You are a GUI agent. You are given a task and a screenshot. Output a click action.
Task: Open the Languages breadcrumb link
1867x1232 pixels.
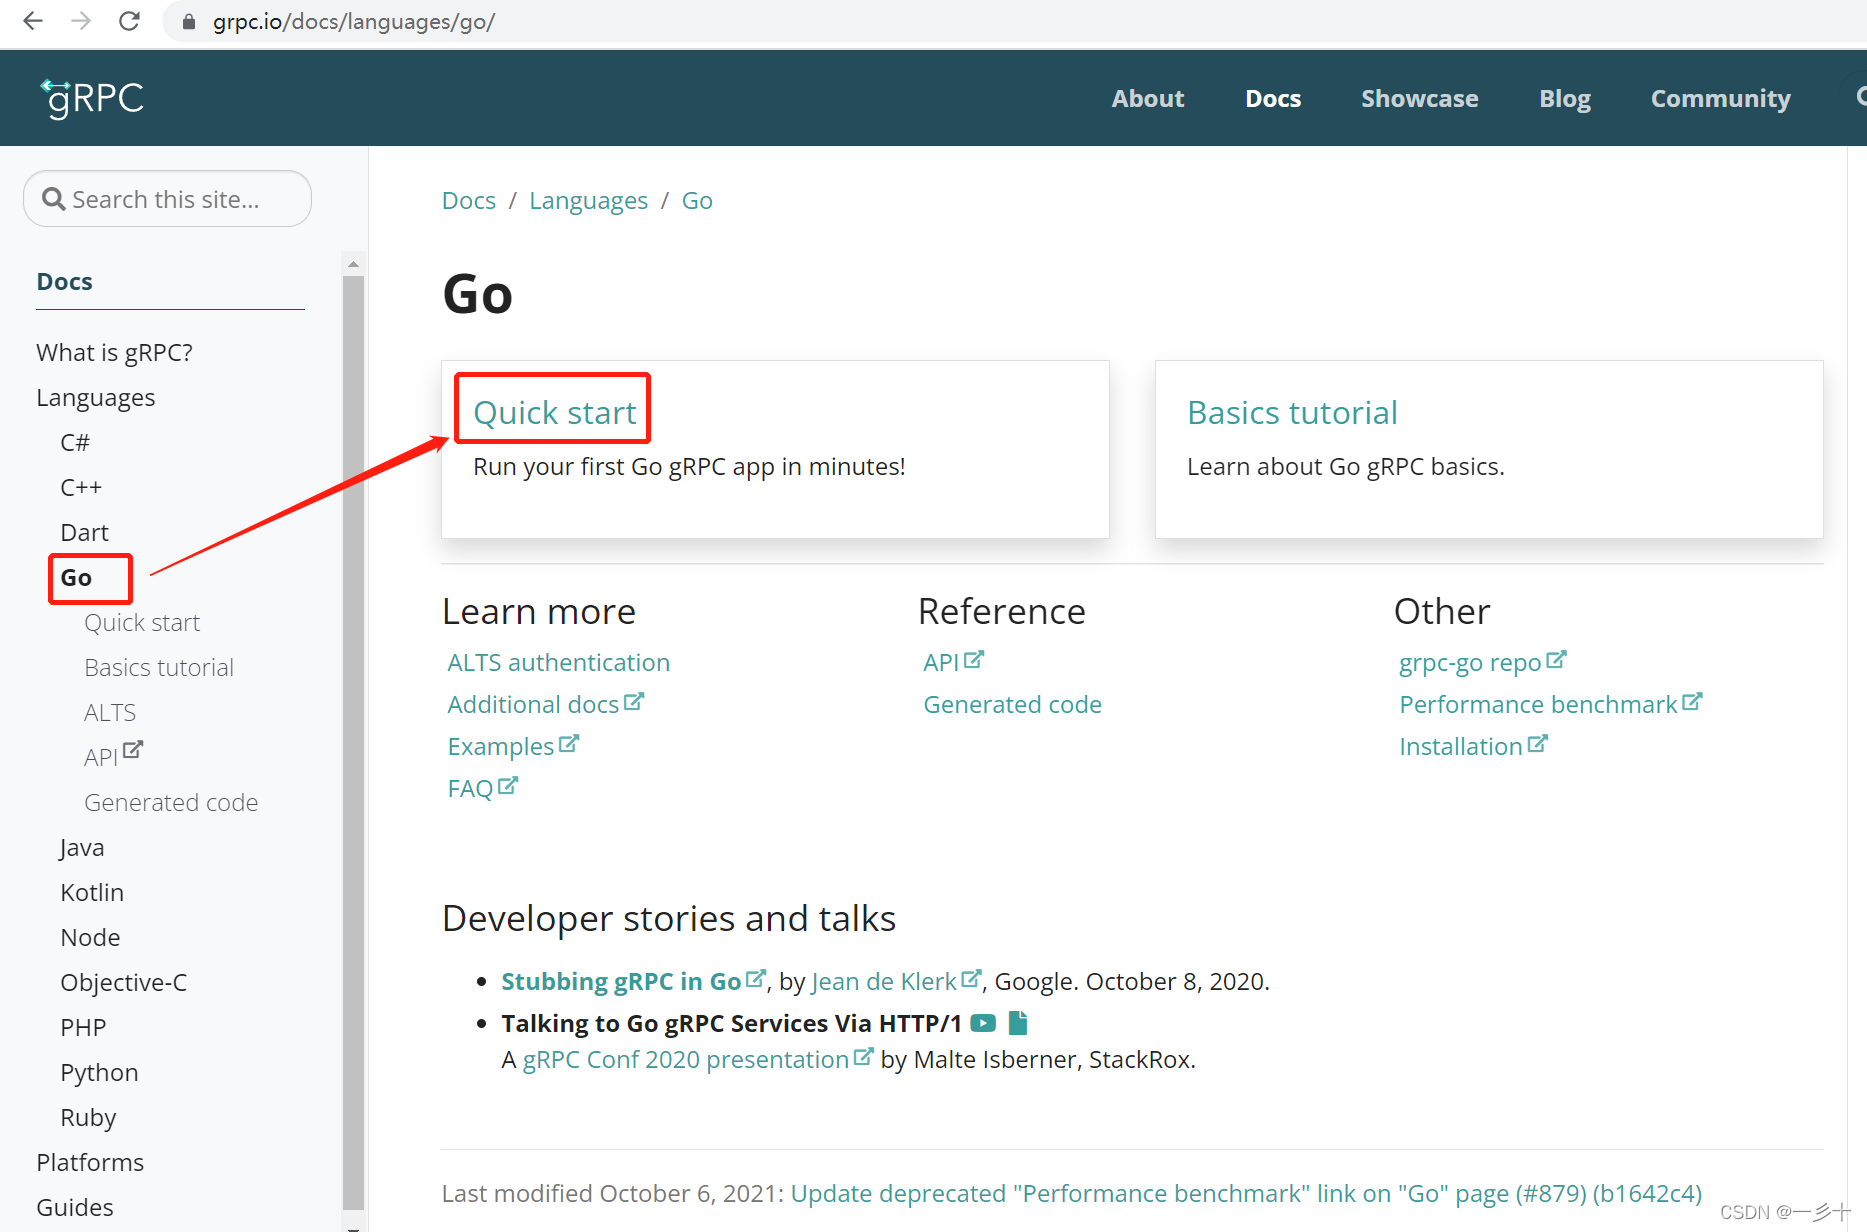point(588,200)
